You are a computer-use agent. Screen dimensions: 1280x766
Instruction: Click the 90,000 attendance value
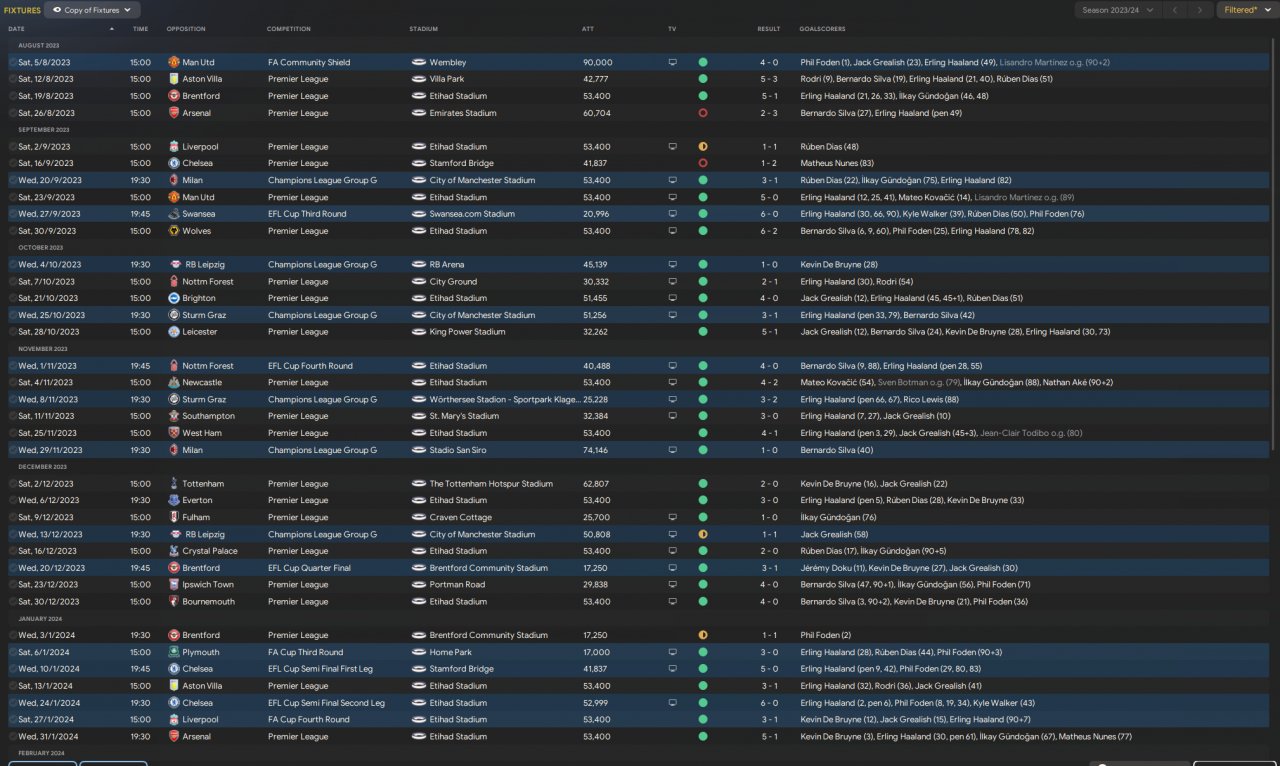(x=598, y=62)
